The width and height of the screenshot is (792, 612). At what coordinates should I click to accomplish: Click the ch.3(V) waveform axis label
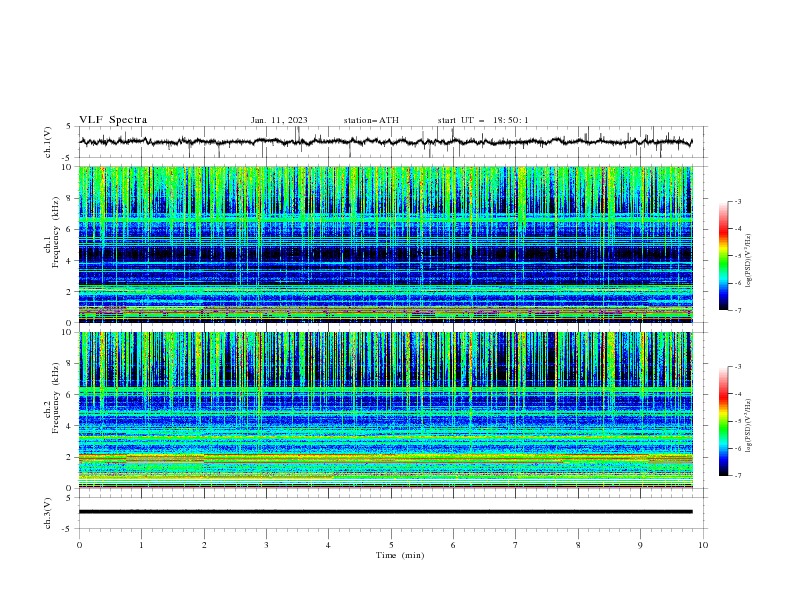pos(48,513)
